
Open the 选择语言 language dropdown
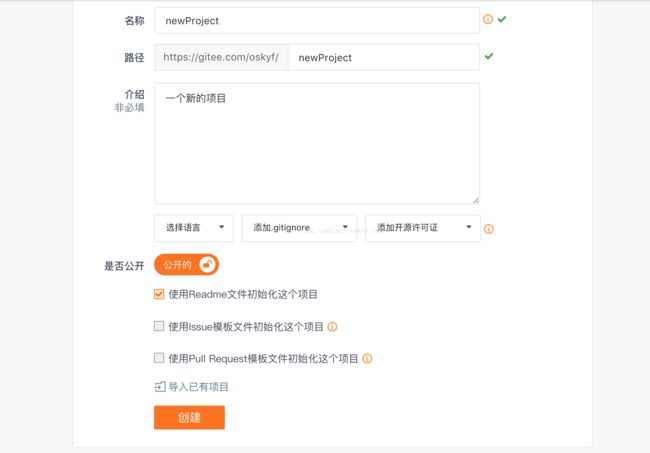tap(194, 228)
